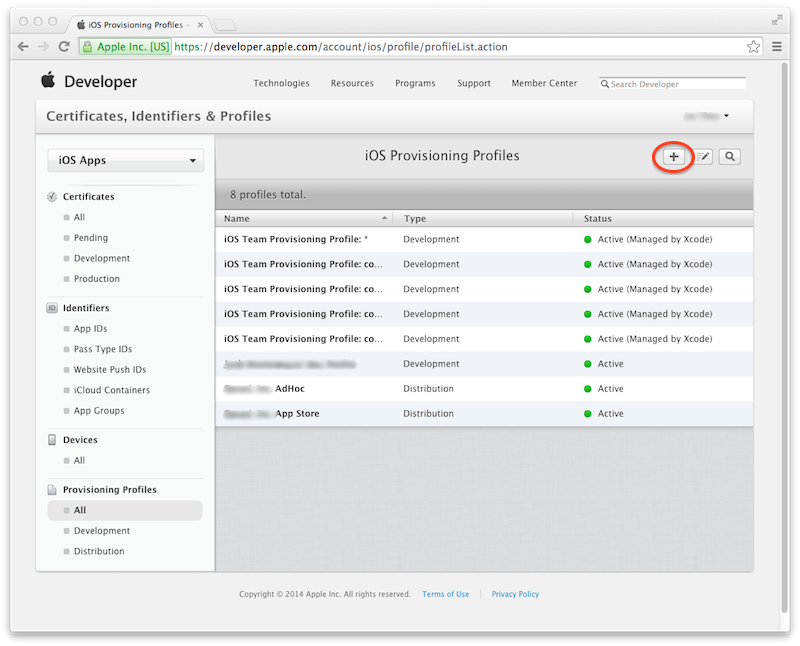Navigate back using the browser back arrow
Image resolution: width=800 pixels, height=646 pixels.
point(22,45)
